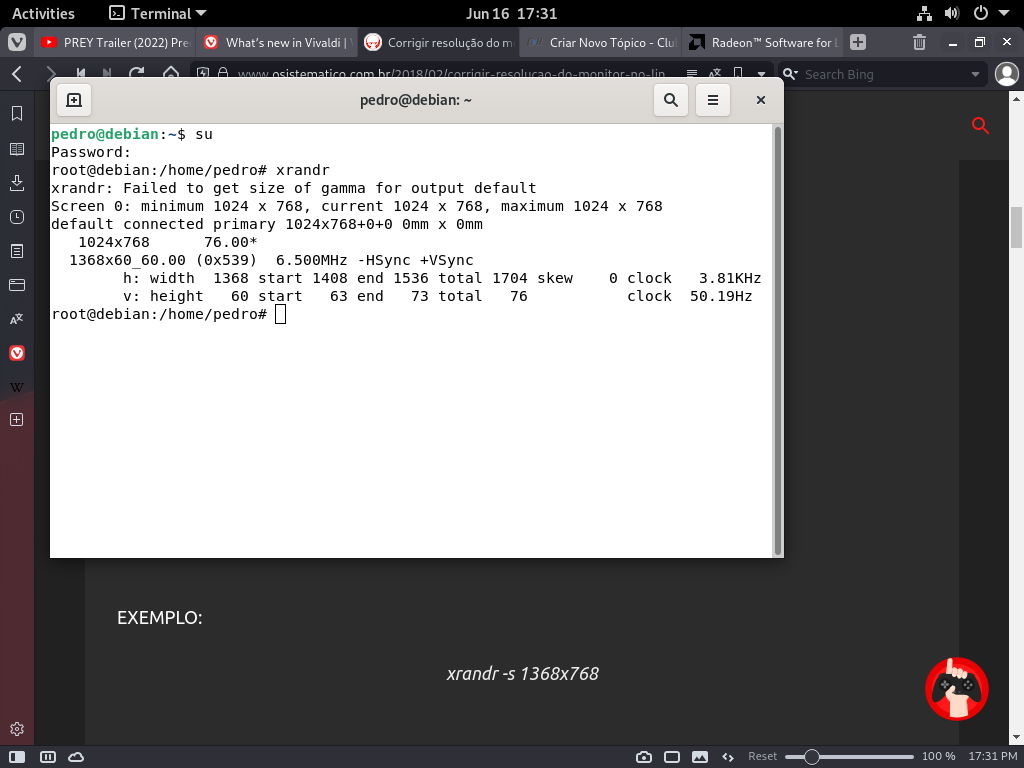Open page actions in status bar
This screenshot has width=1024, height=768.
(x=728, y=757)
